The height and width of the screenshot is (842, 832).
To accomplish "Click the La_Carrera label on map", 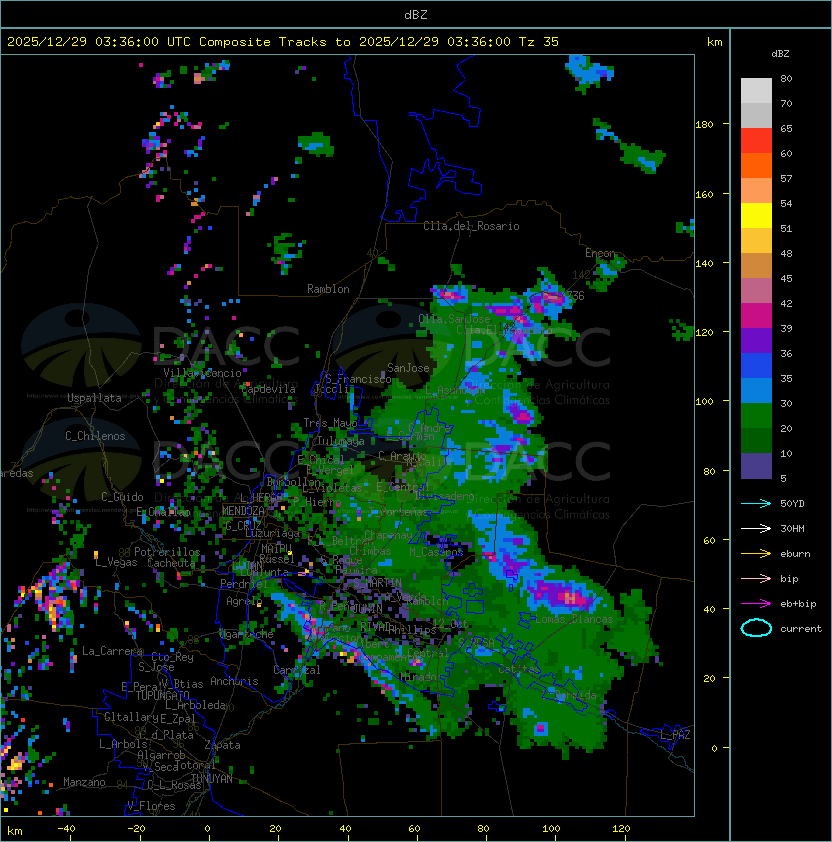I will point(112,651).
